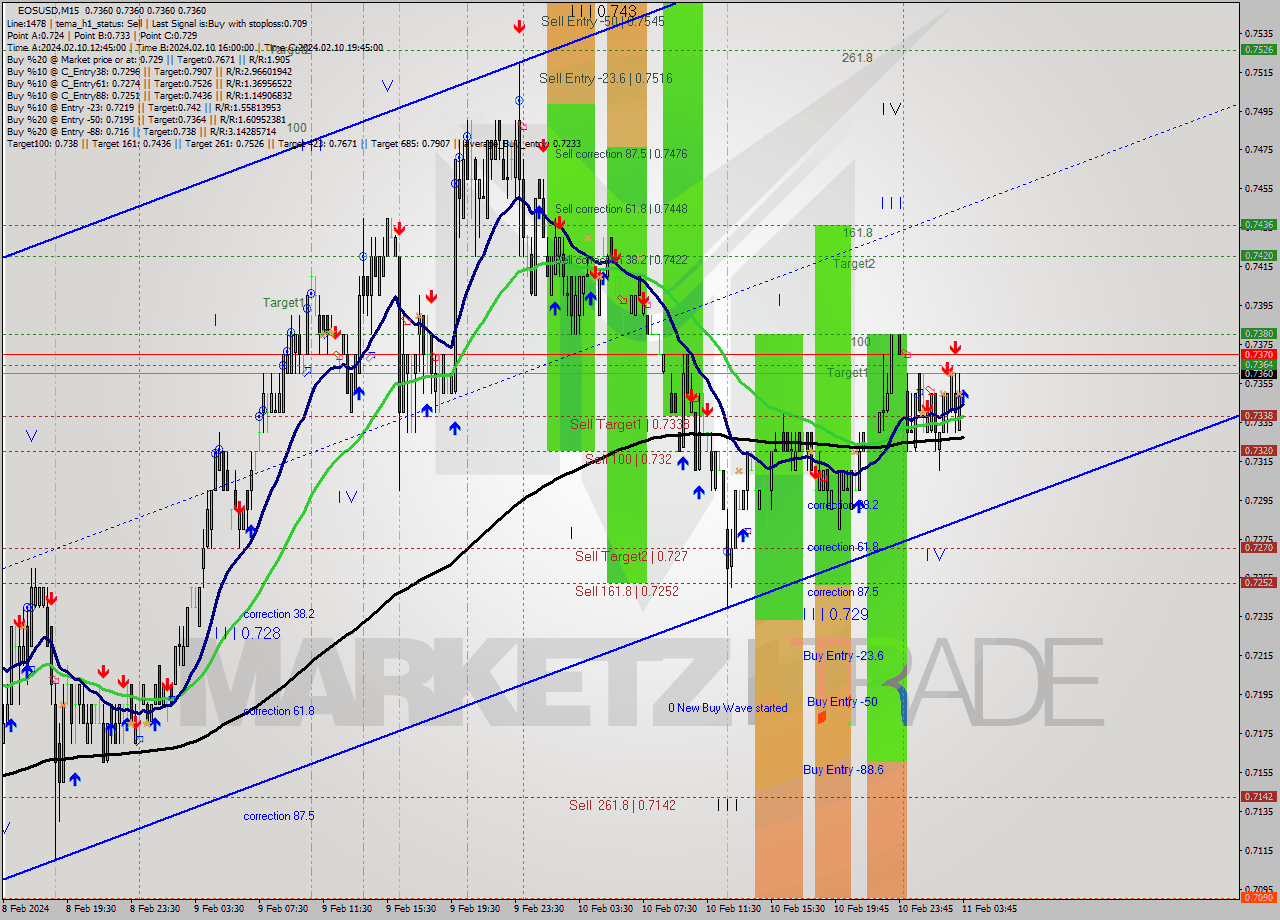
Task: Click the '9 Feb 03:30' time axis label
Action: coord(219,909)
